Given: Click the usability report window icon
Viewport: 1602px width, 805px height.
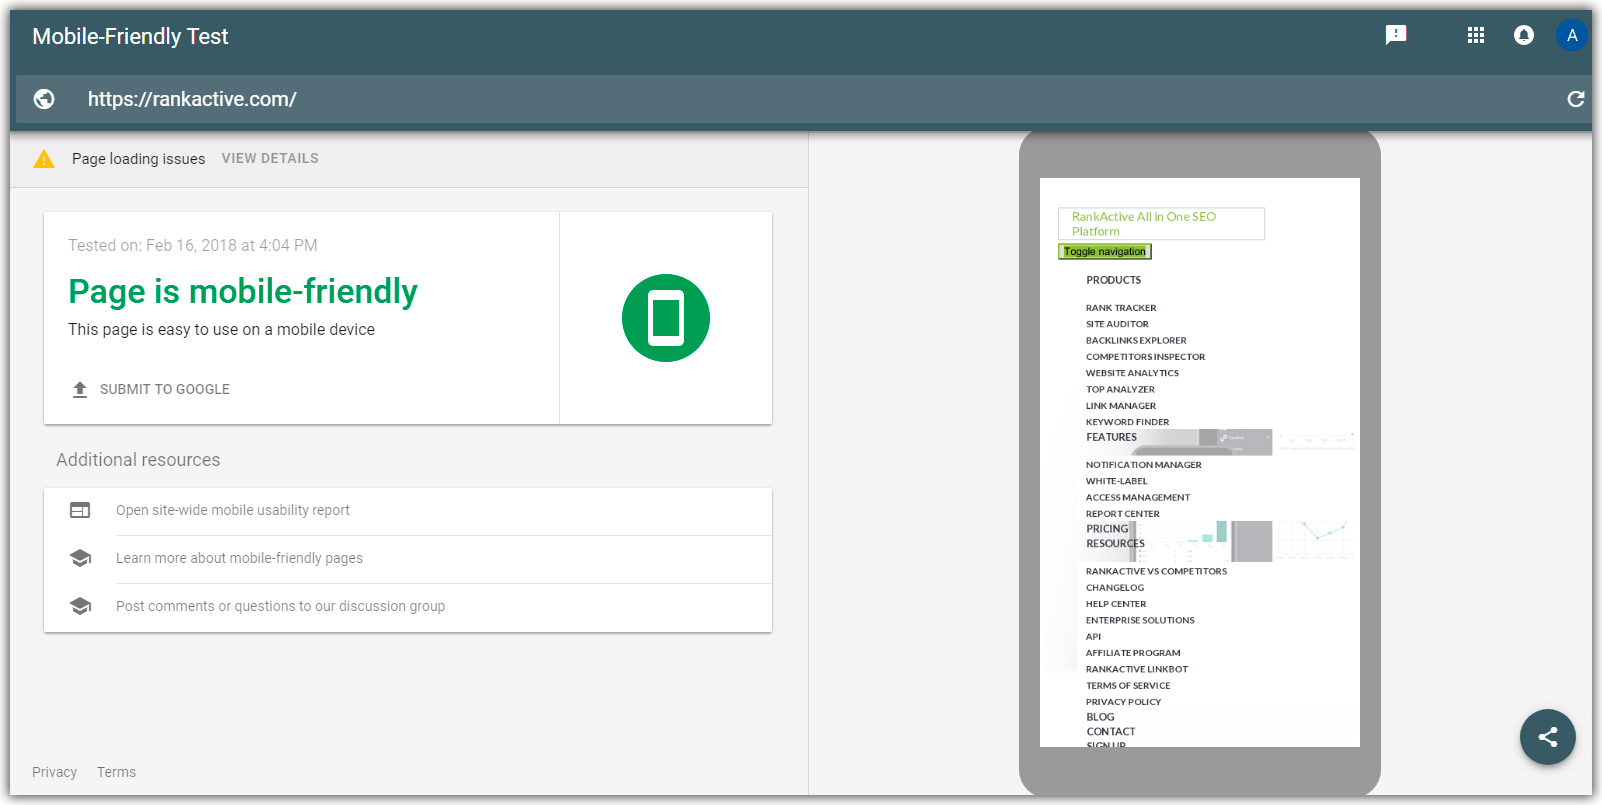Looking at the screenshot, I should pos(80,510).
